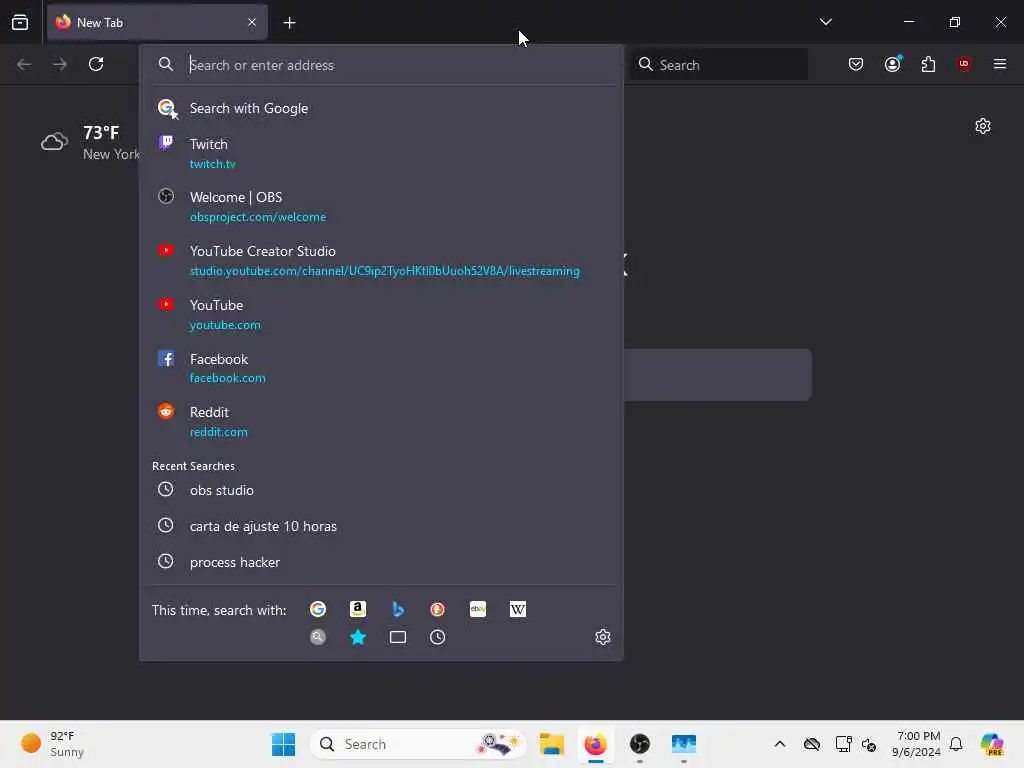The height and width of the screenshot is (768, 1024).
Task: Select the Reddit suggestion
Action: pos(381,422)
